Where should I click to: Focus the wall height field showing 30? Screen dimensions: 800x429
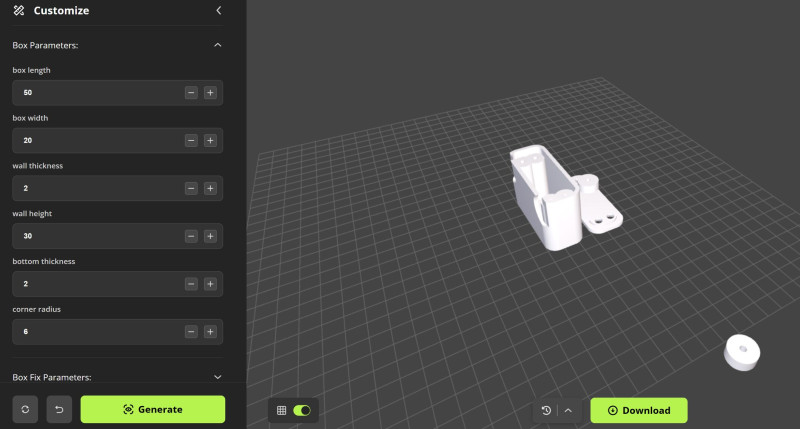(117, 236)
